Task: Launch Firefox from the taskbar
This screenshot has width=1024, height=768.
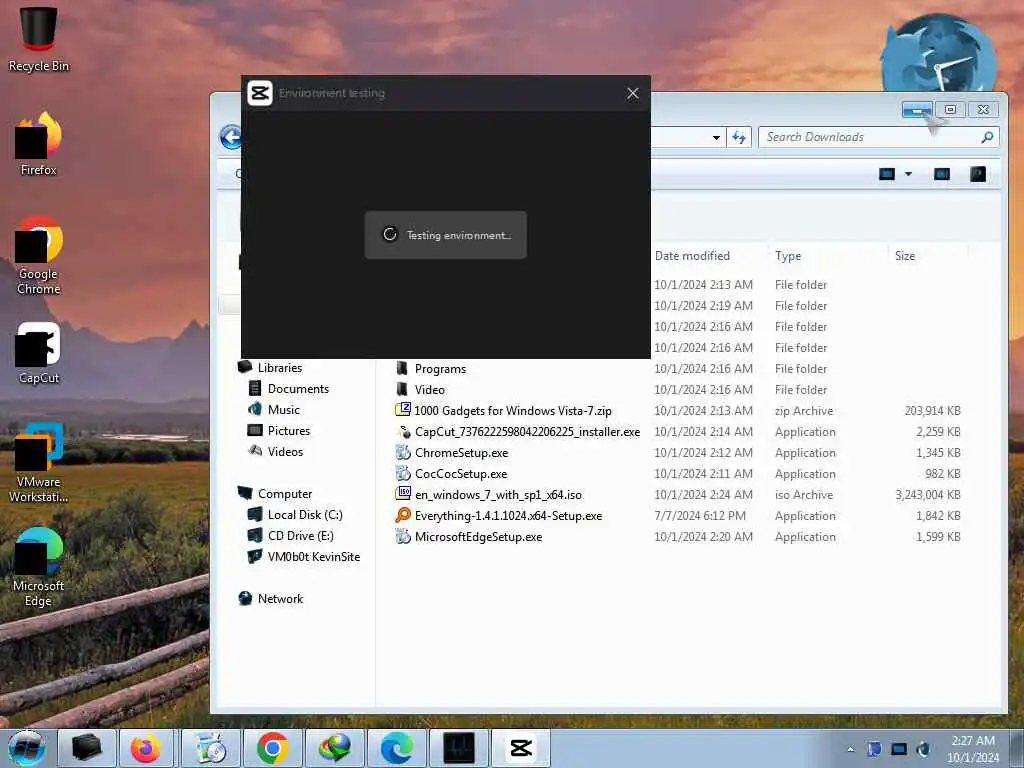Action: (x=145, y=748)
